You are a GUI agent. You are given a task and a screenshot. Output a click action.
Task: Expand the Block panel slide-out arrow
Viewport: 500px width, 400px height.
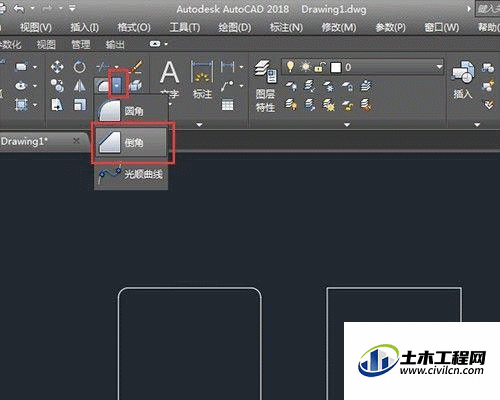coord(477,124)
